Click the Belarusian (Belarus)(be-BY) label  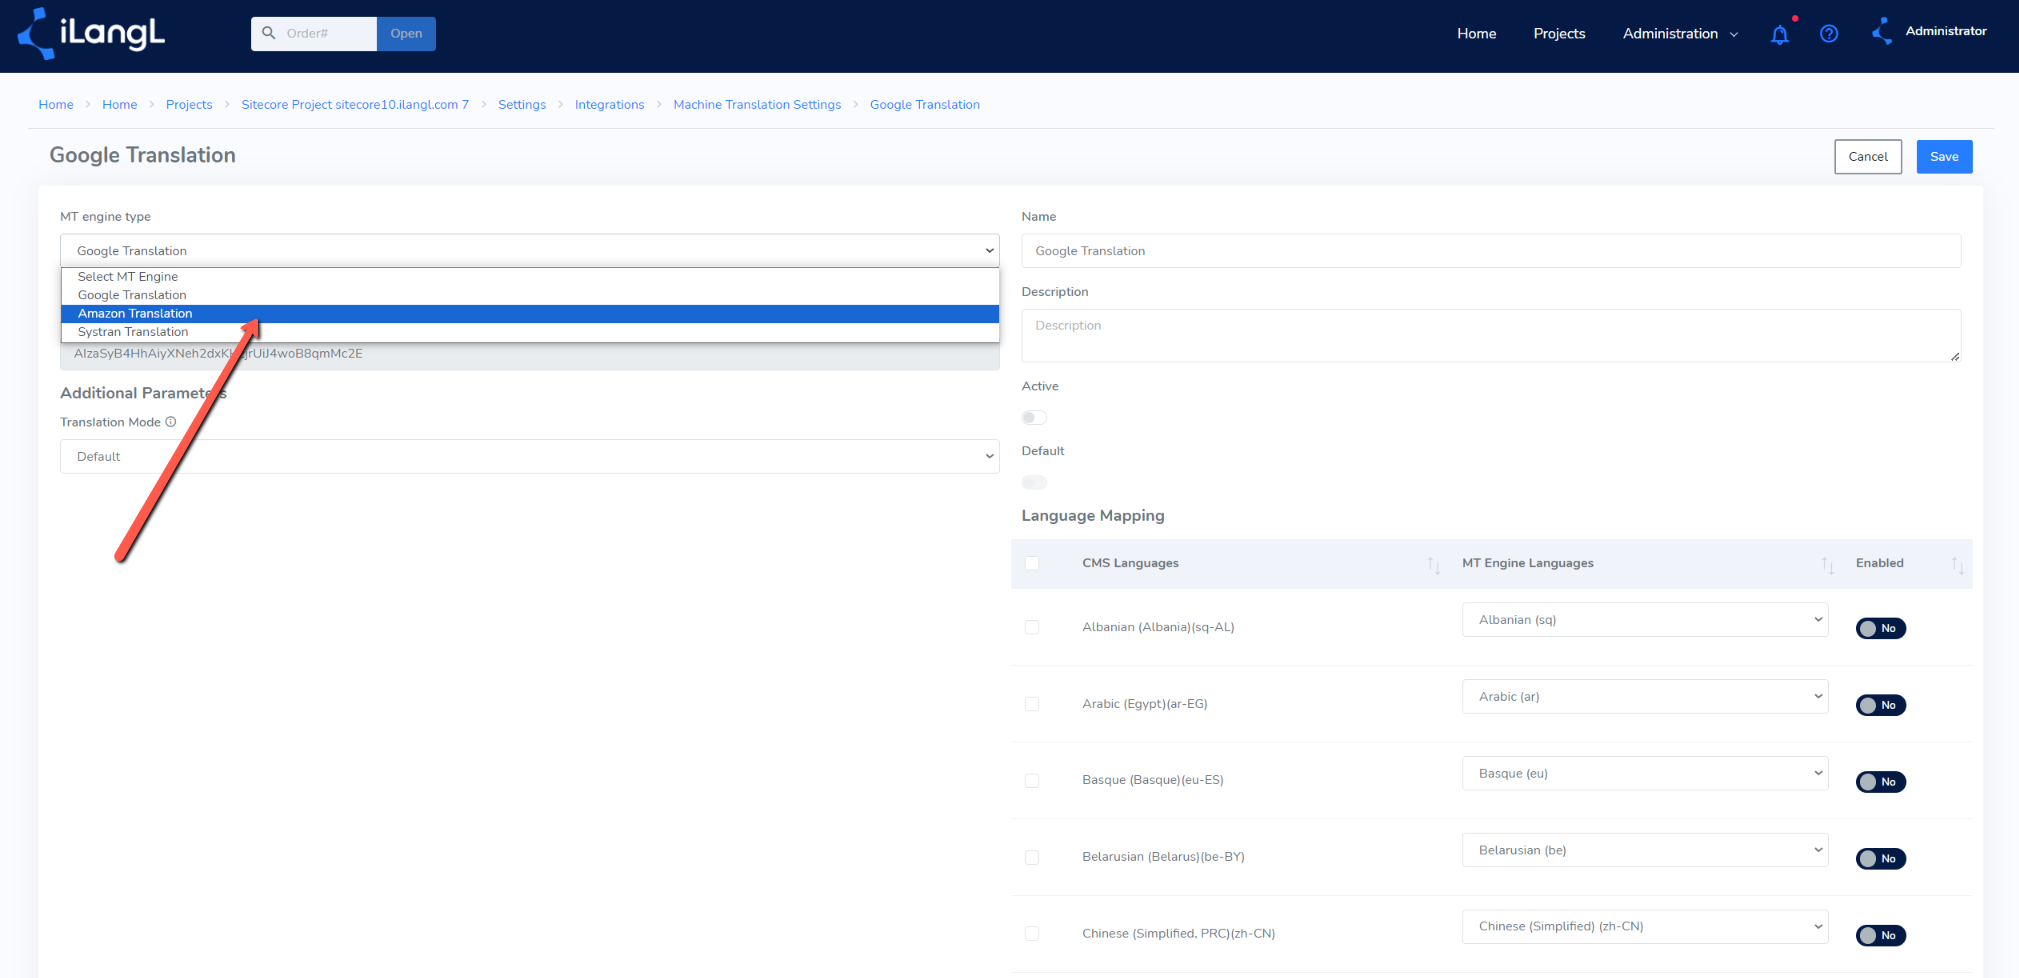pos(1163,858)
